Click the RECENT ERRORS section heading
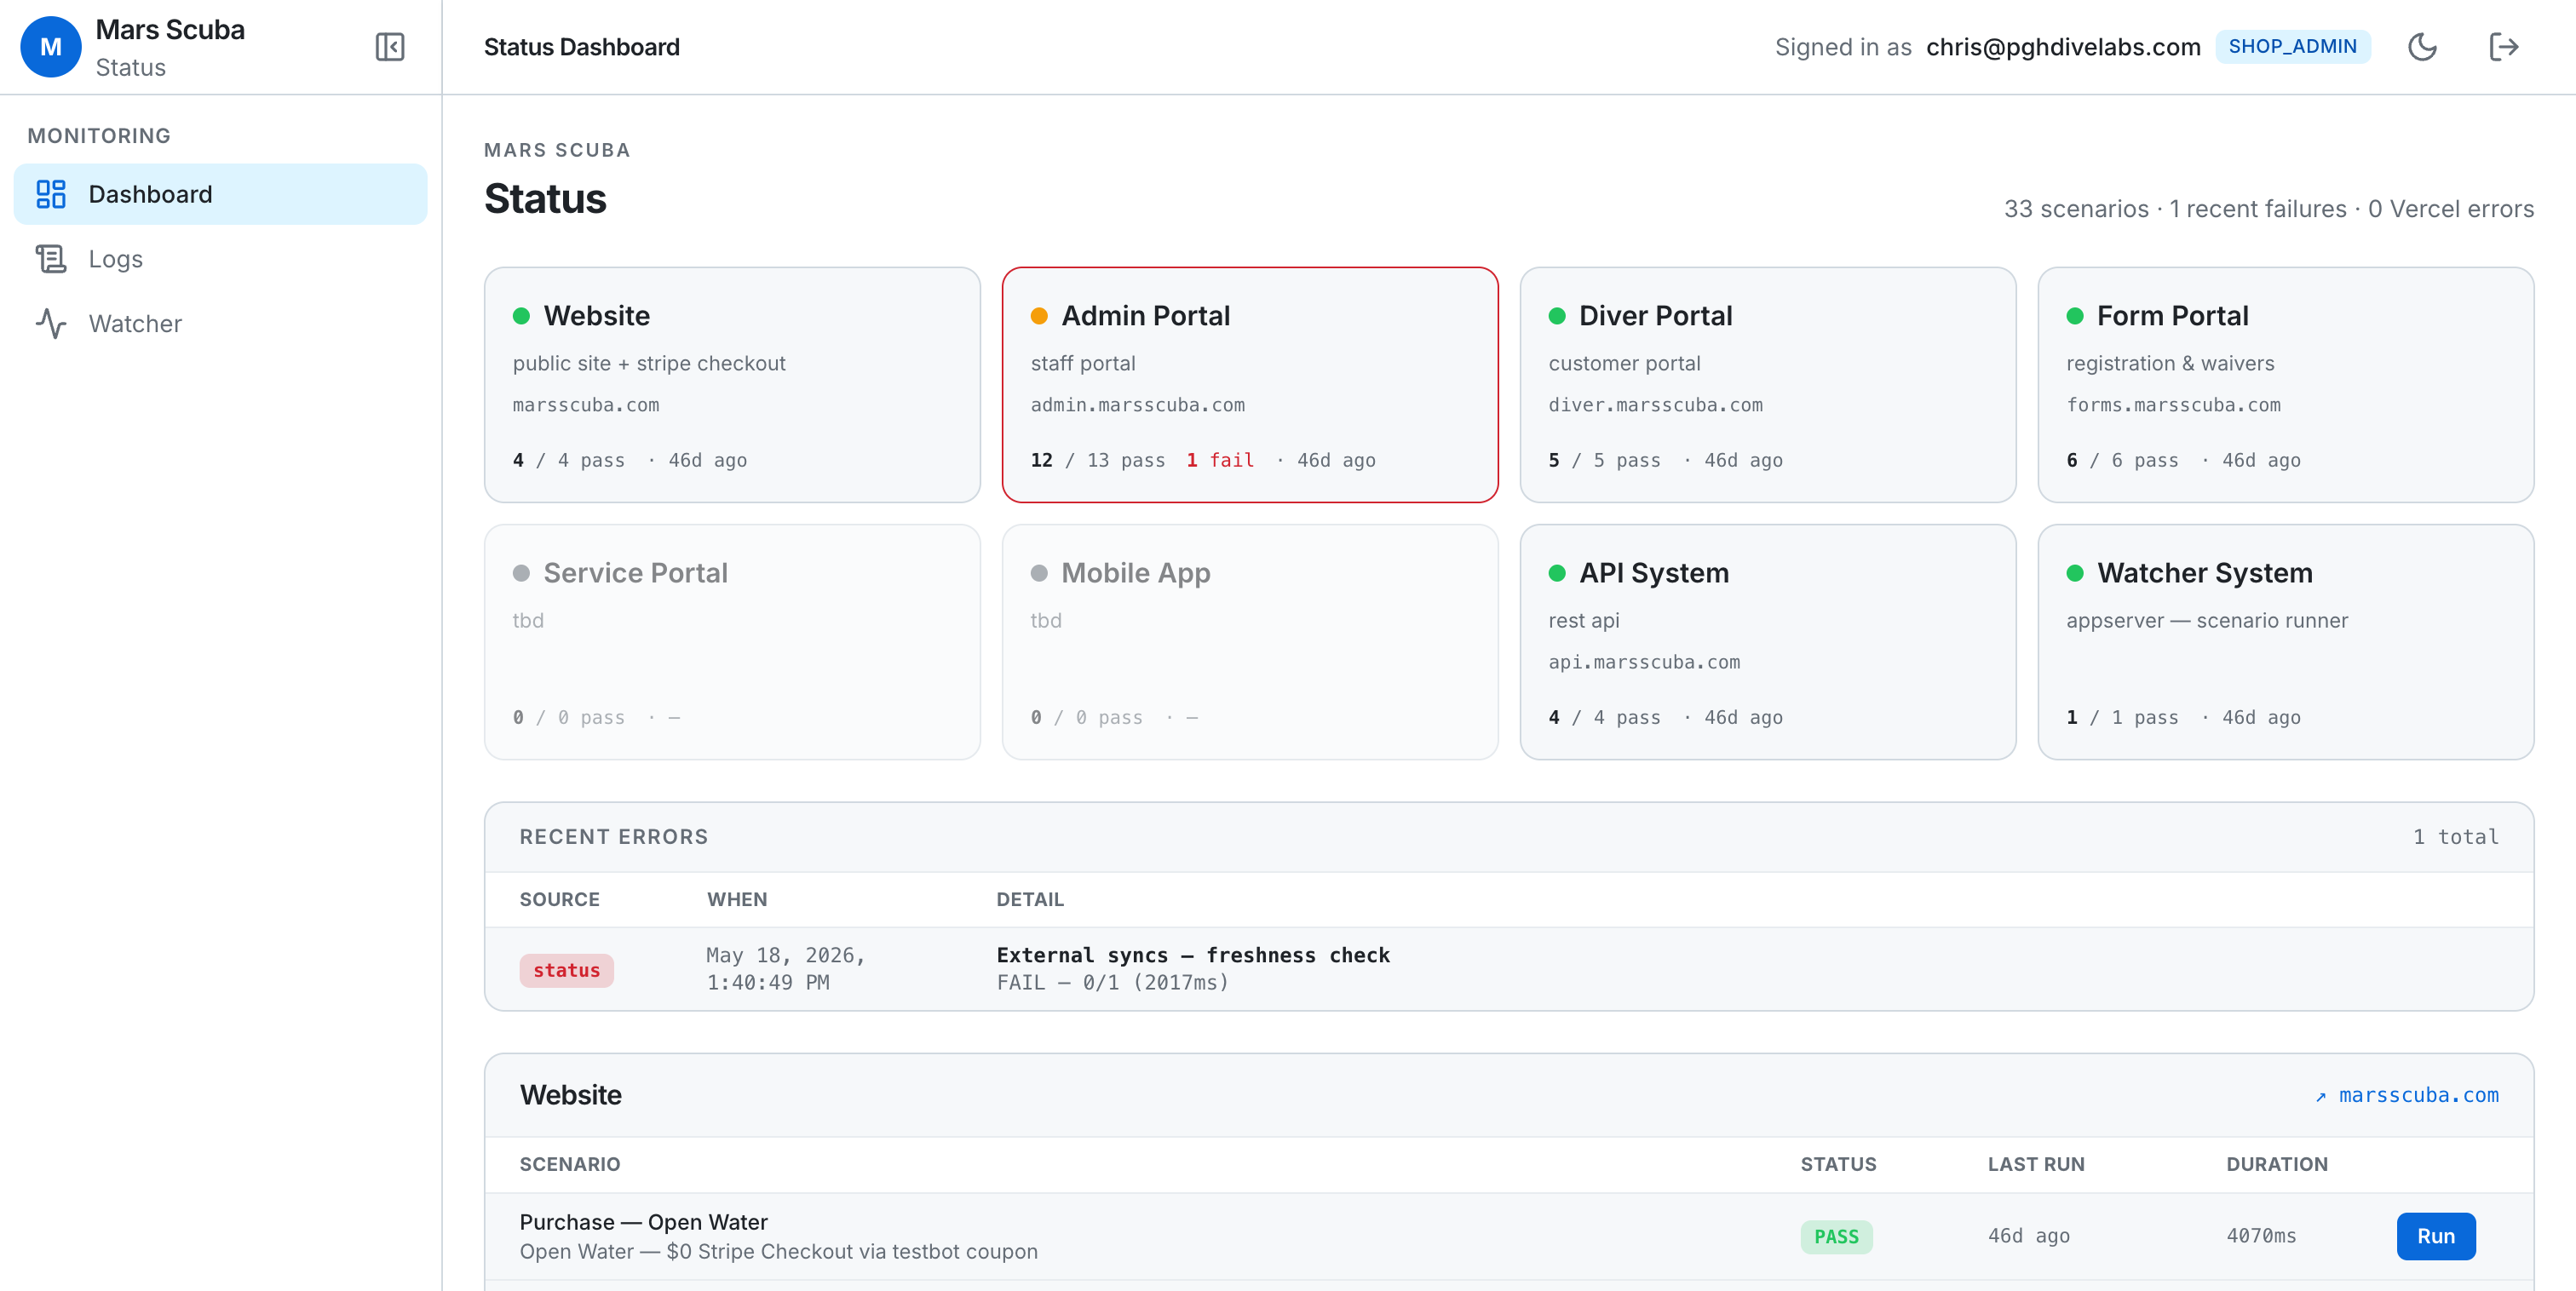2576x1291 pixels. tap(614, 837)
